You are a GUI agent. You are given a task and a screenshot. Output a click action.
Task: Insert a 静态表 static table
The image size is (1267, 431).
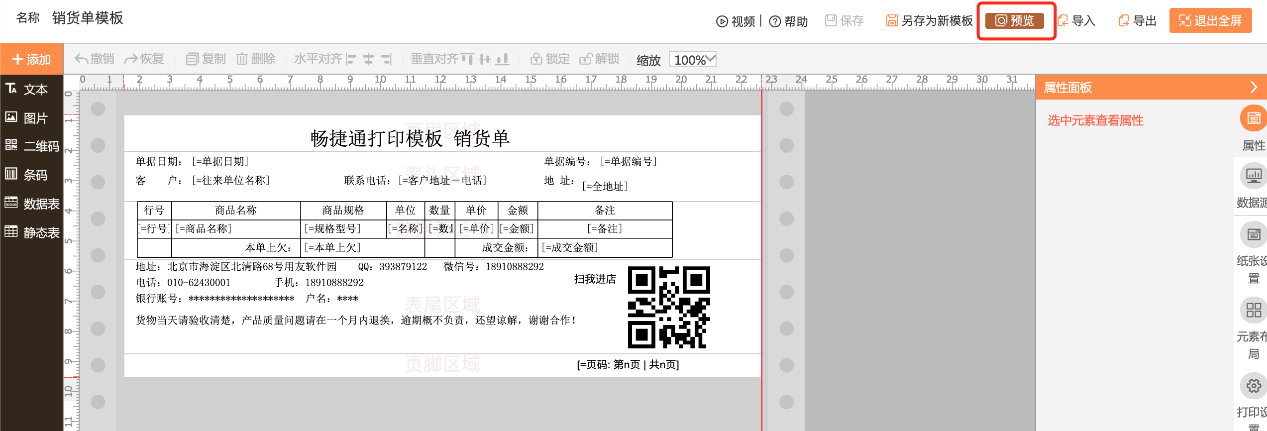tap(32, 232)
